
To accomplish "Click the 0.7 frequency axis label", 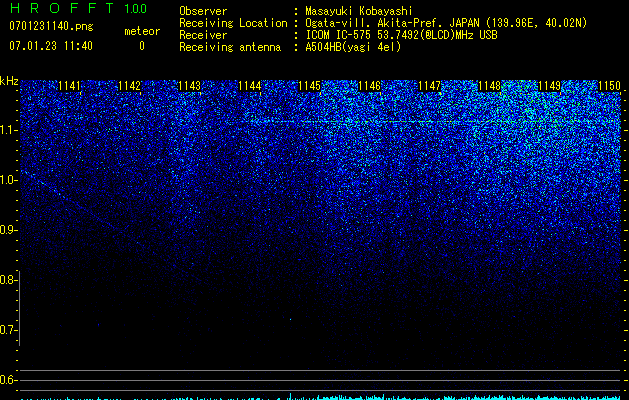I will click(8, 330).
